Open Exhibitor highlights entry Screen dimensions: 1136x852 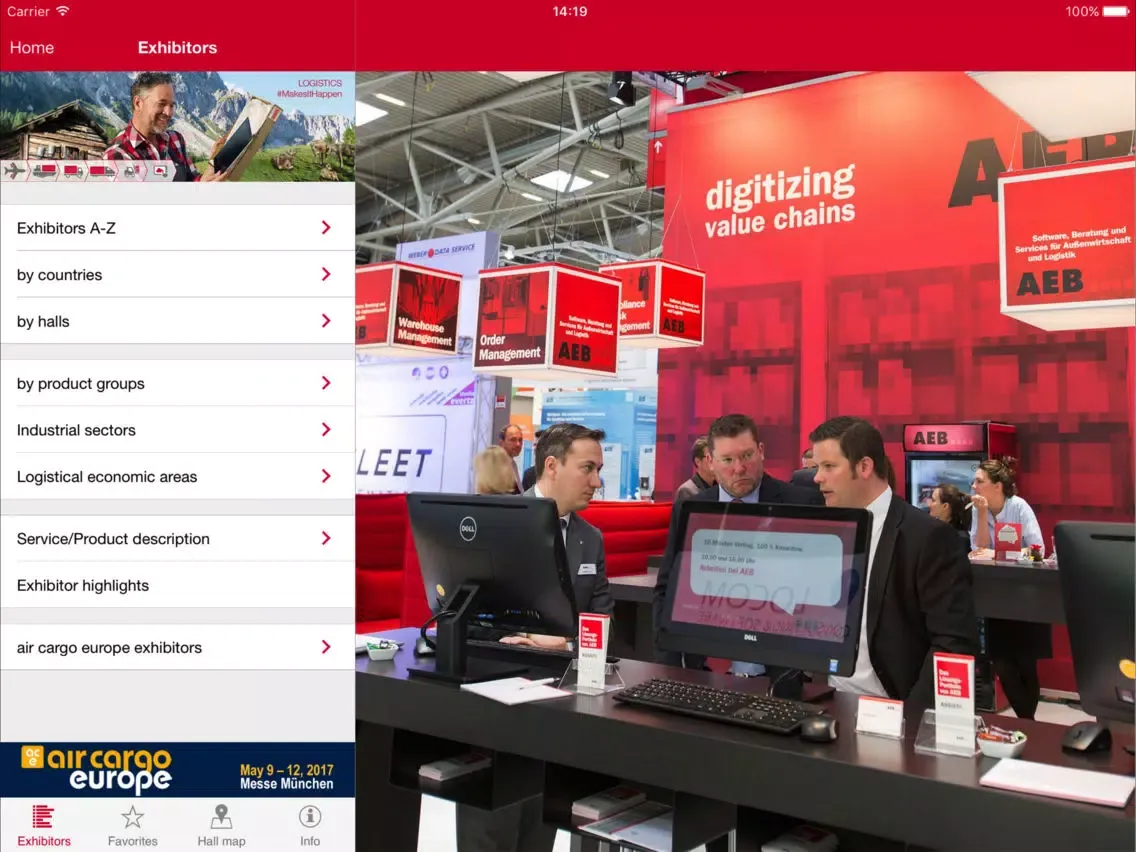point(178,585)
